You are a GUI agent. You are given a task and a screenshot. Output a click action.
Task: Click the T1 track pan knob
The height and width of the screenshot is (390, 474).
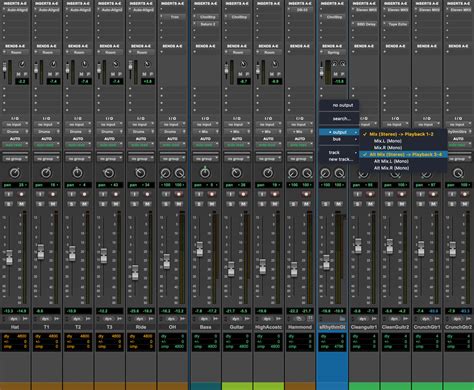(x=46, y=173)
